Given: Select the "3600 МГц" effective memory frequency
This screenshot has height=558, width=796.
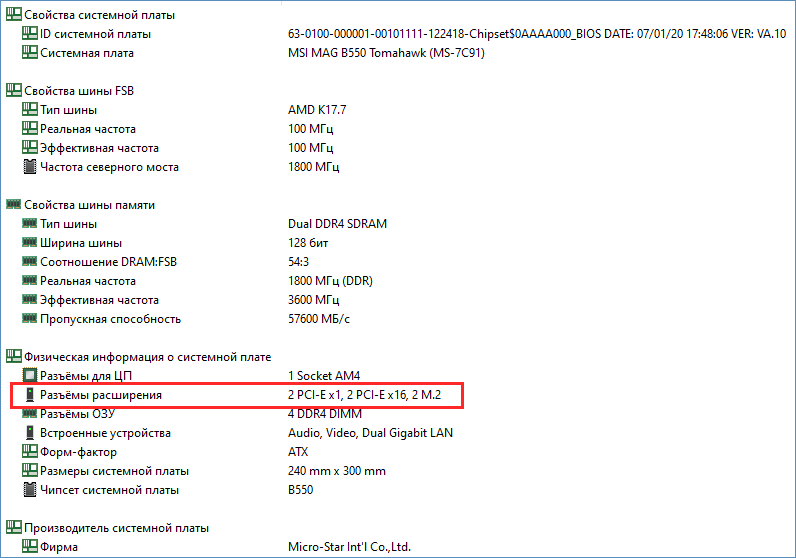Looking at the screenshot, I should [x=314, y=300].
